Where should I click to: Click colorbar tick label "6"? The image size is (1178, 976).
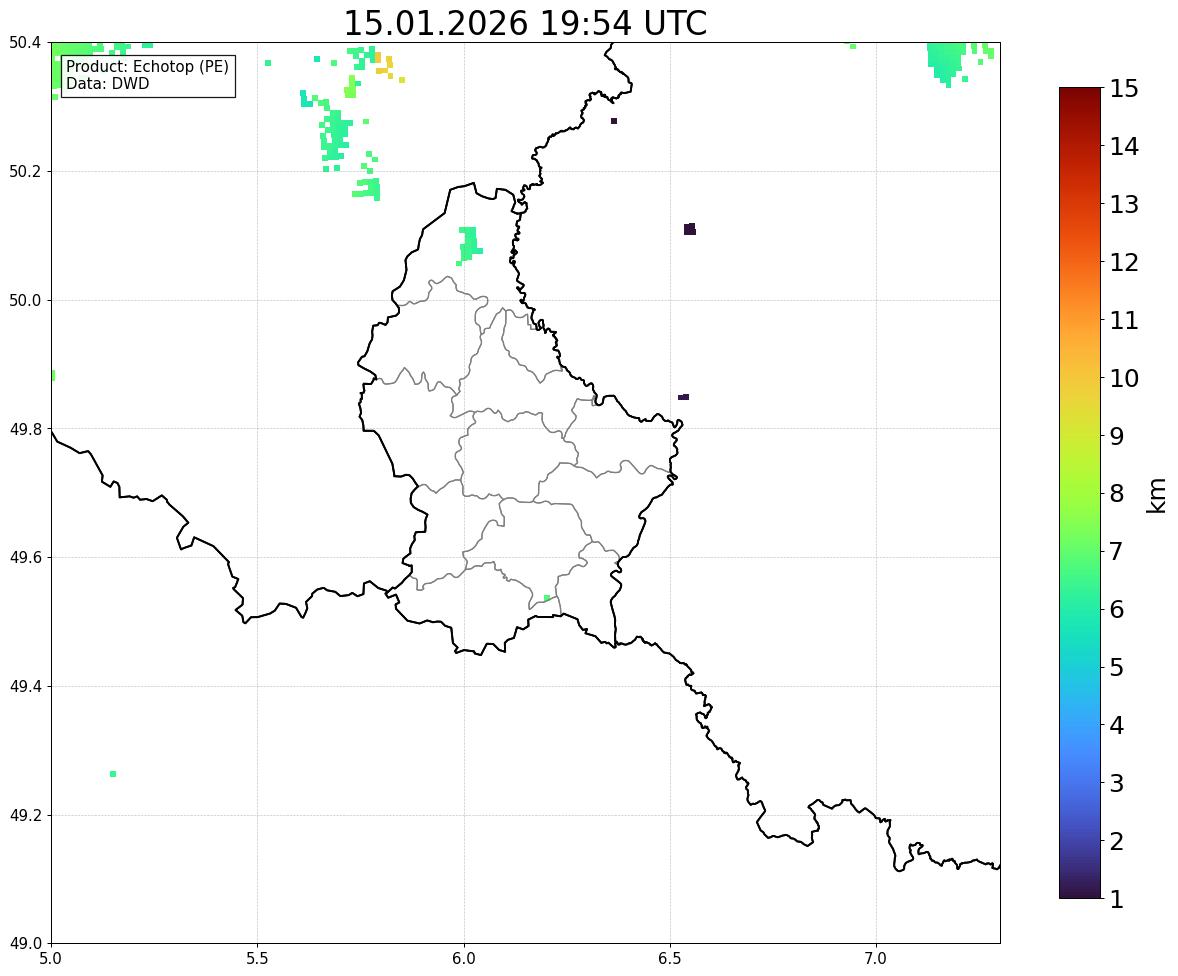click(1117, 609)
